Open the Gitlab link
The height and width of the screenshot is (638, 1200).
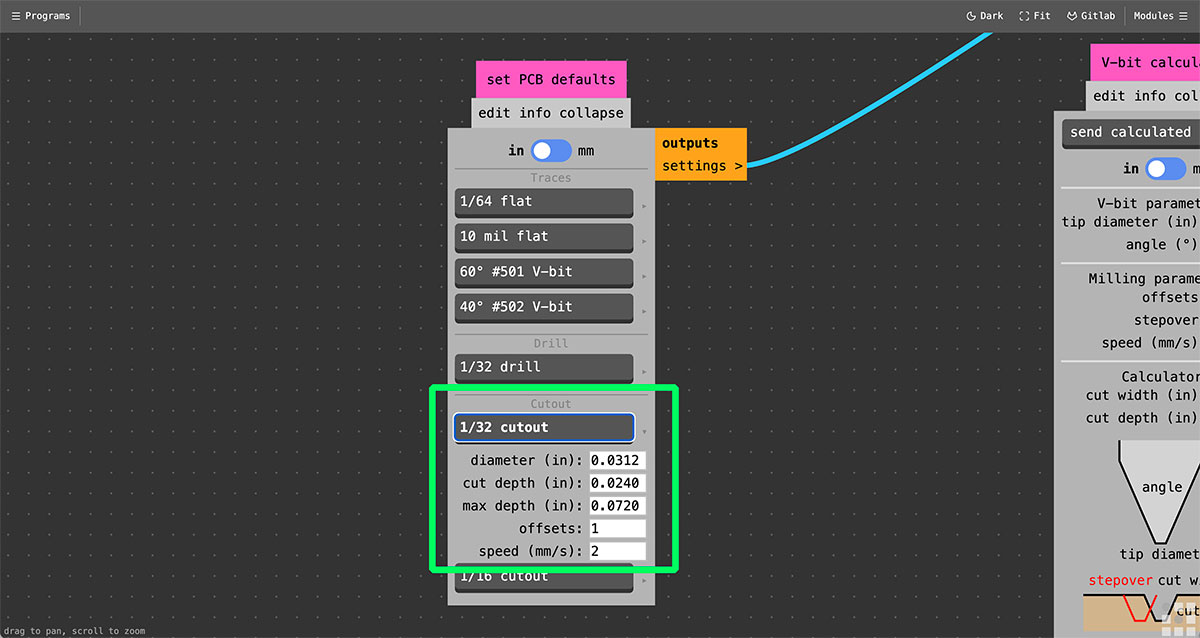pyautogui.click(x=1090, y=16)
